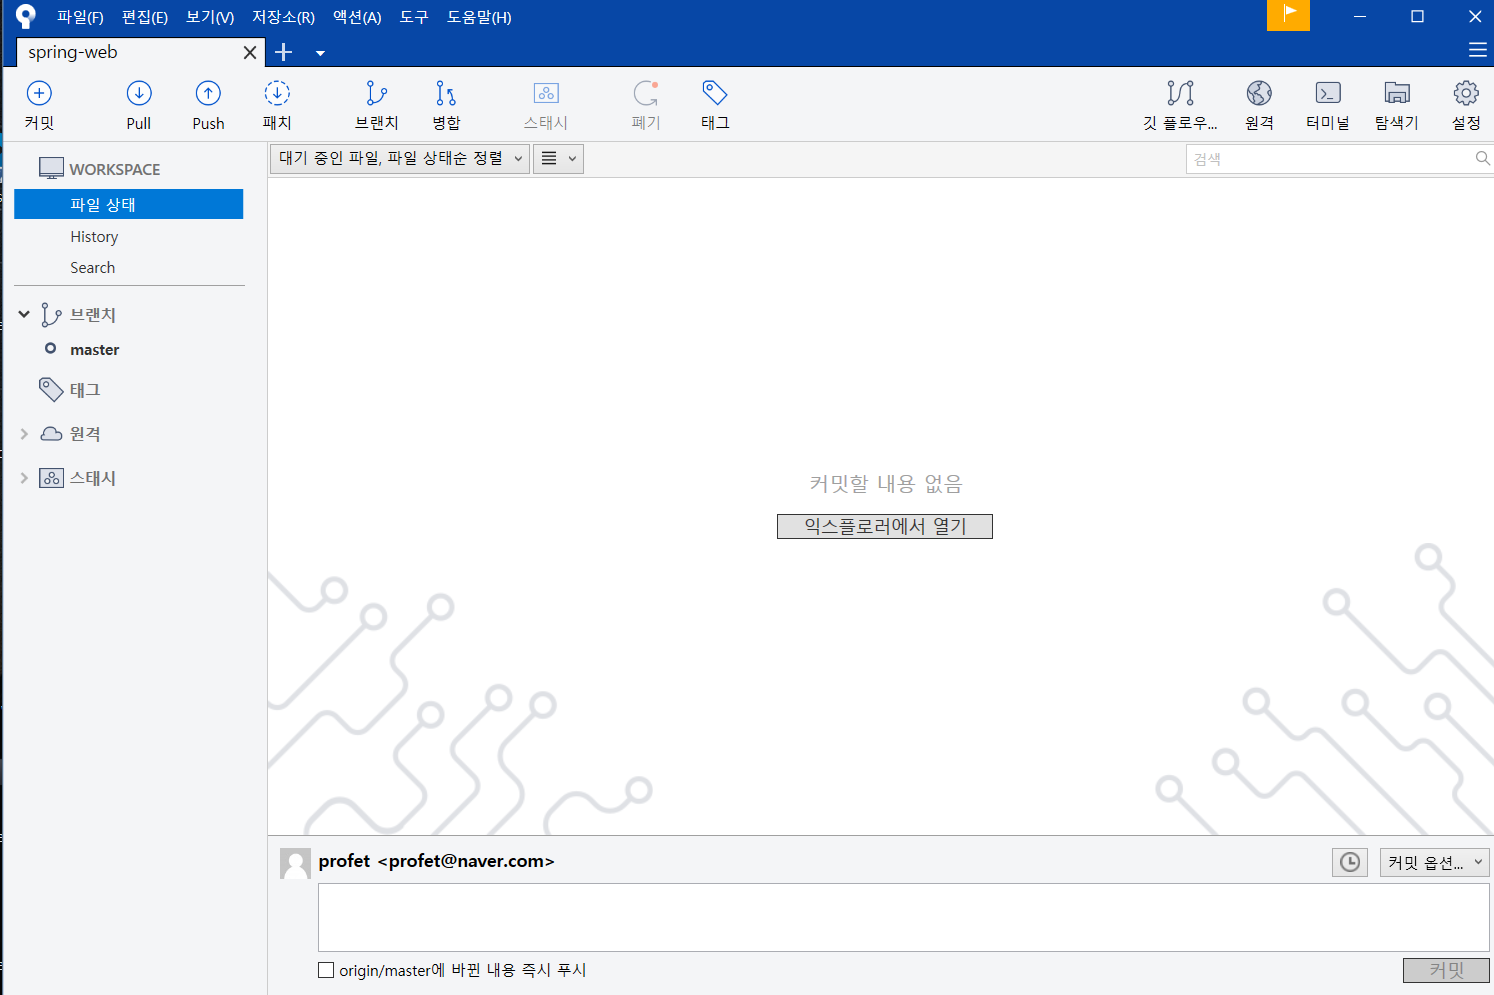The width and height of the screenshot is (1494, 995).
Task: Click the 원격 (Remote) globe icon
Action: [x=1259, y=94]
